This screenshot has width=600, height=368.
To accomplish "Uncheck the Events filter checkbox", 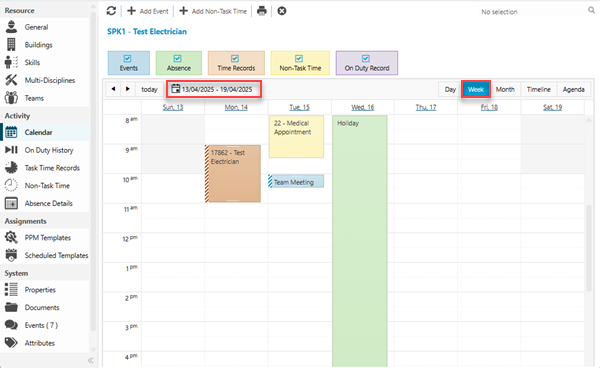I will pyautogui.click(x=127, y=59).
